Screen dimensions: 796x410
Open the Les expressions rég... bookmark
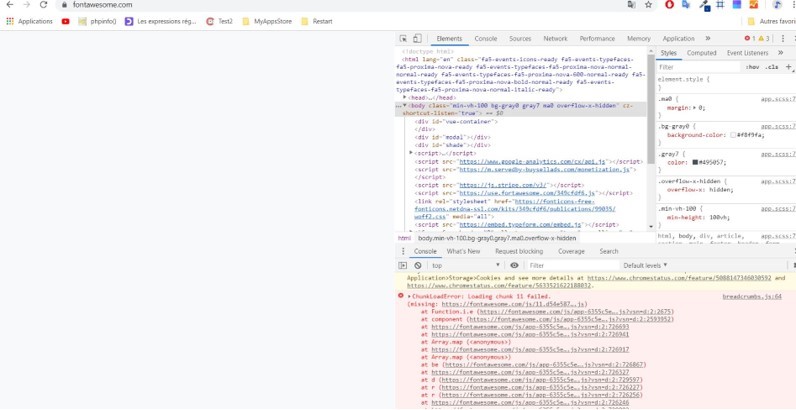click(x=160, y=21)
